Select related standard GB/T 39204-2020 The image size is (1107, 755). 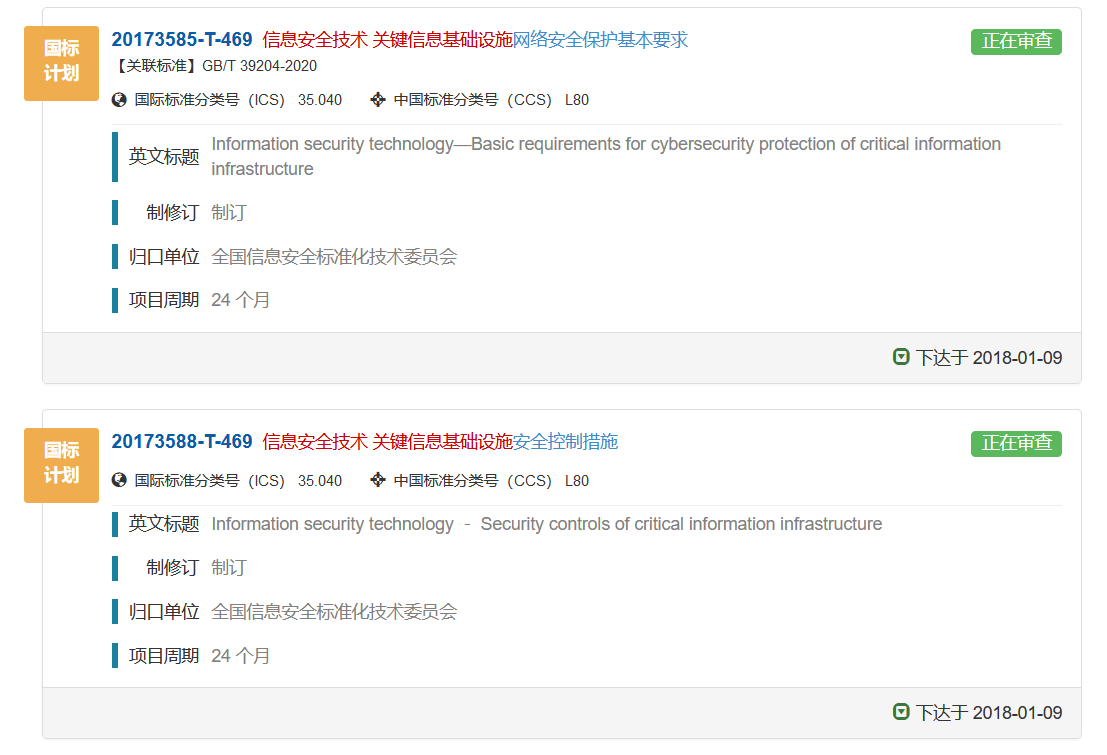tap(259, 66)
